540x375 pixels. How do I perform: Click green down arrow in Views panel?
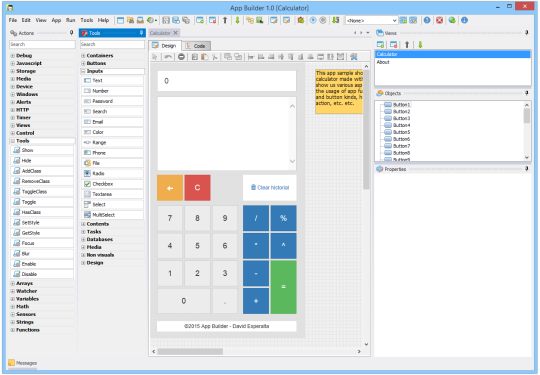420,44
